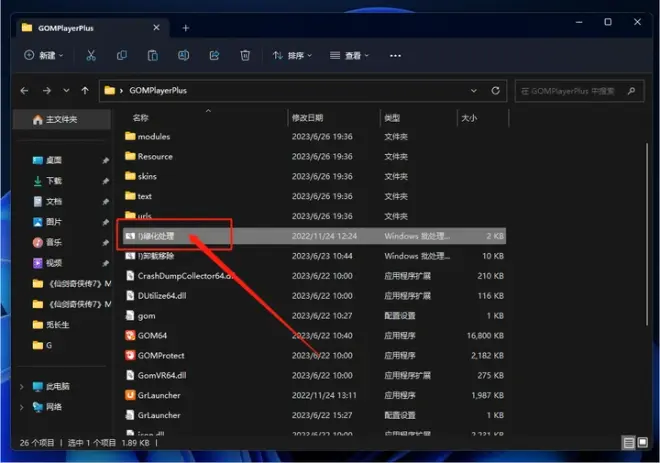Sort by 修改日期 column header
This screenshot has height=463, width=660.
click(307, 118)
